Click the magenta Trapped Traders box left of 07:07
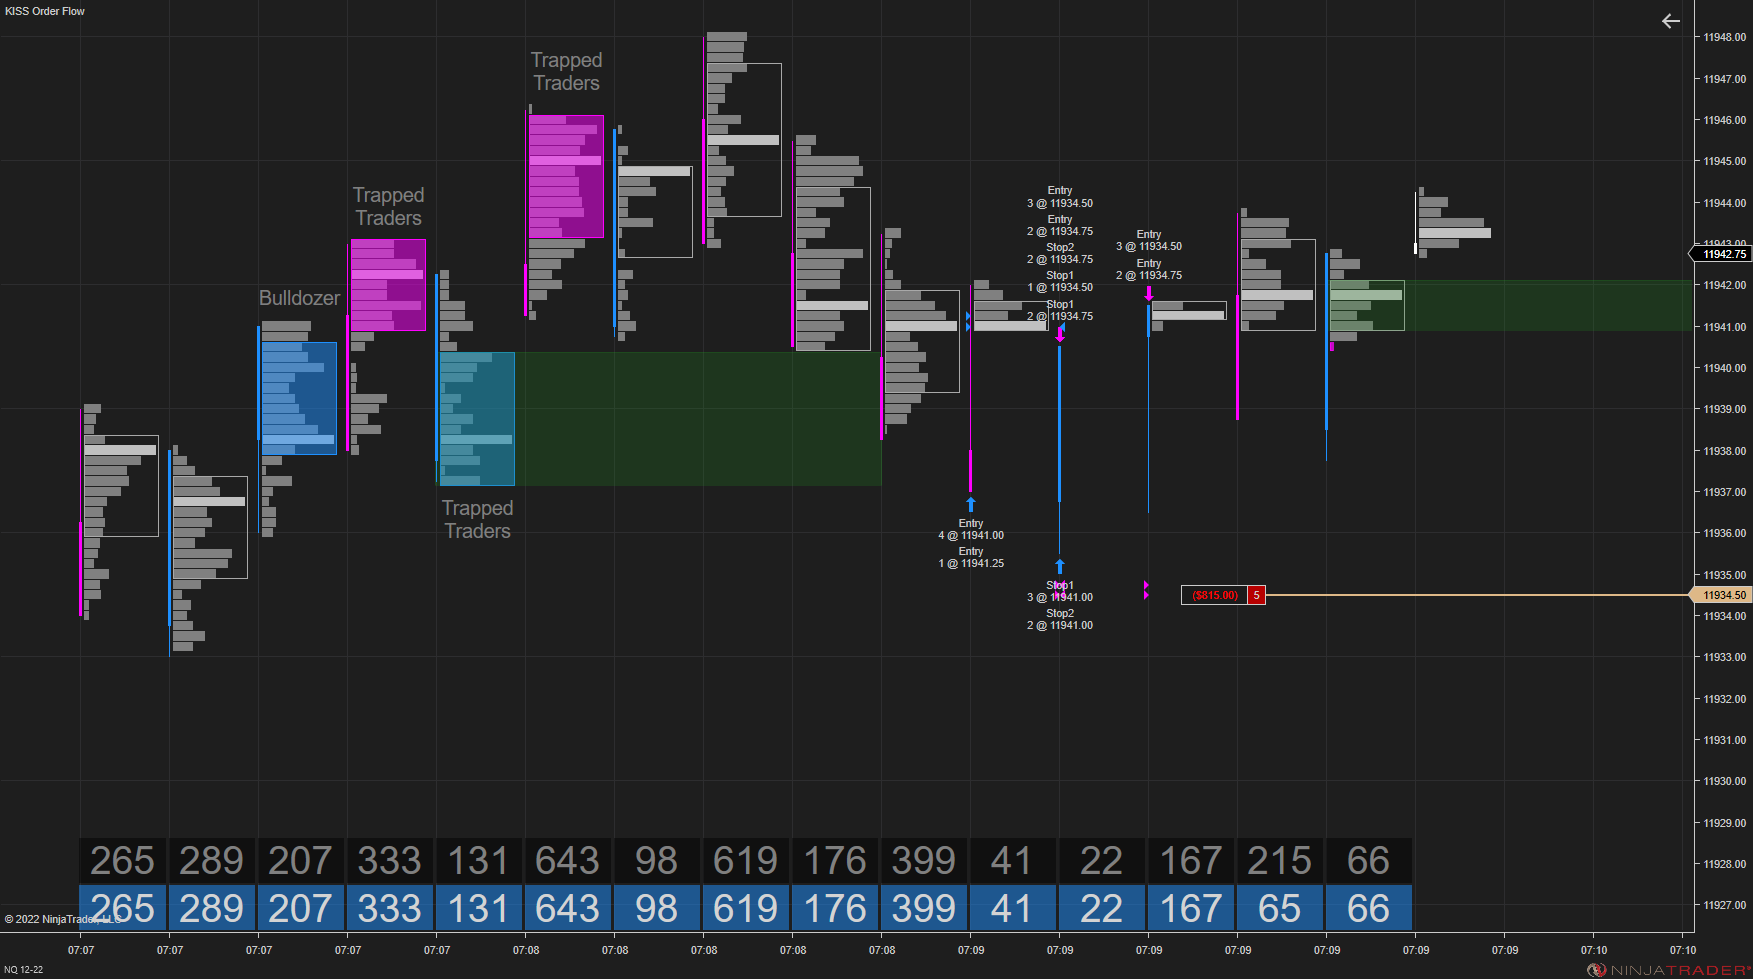The image size is (1753, 979). [388, 285]
